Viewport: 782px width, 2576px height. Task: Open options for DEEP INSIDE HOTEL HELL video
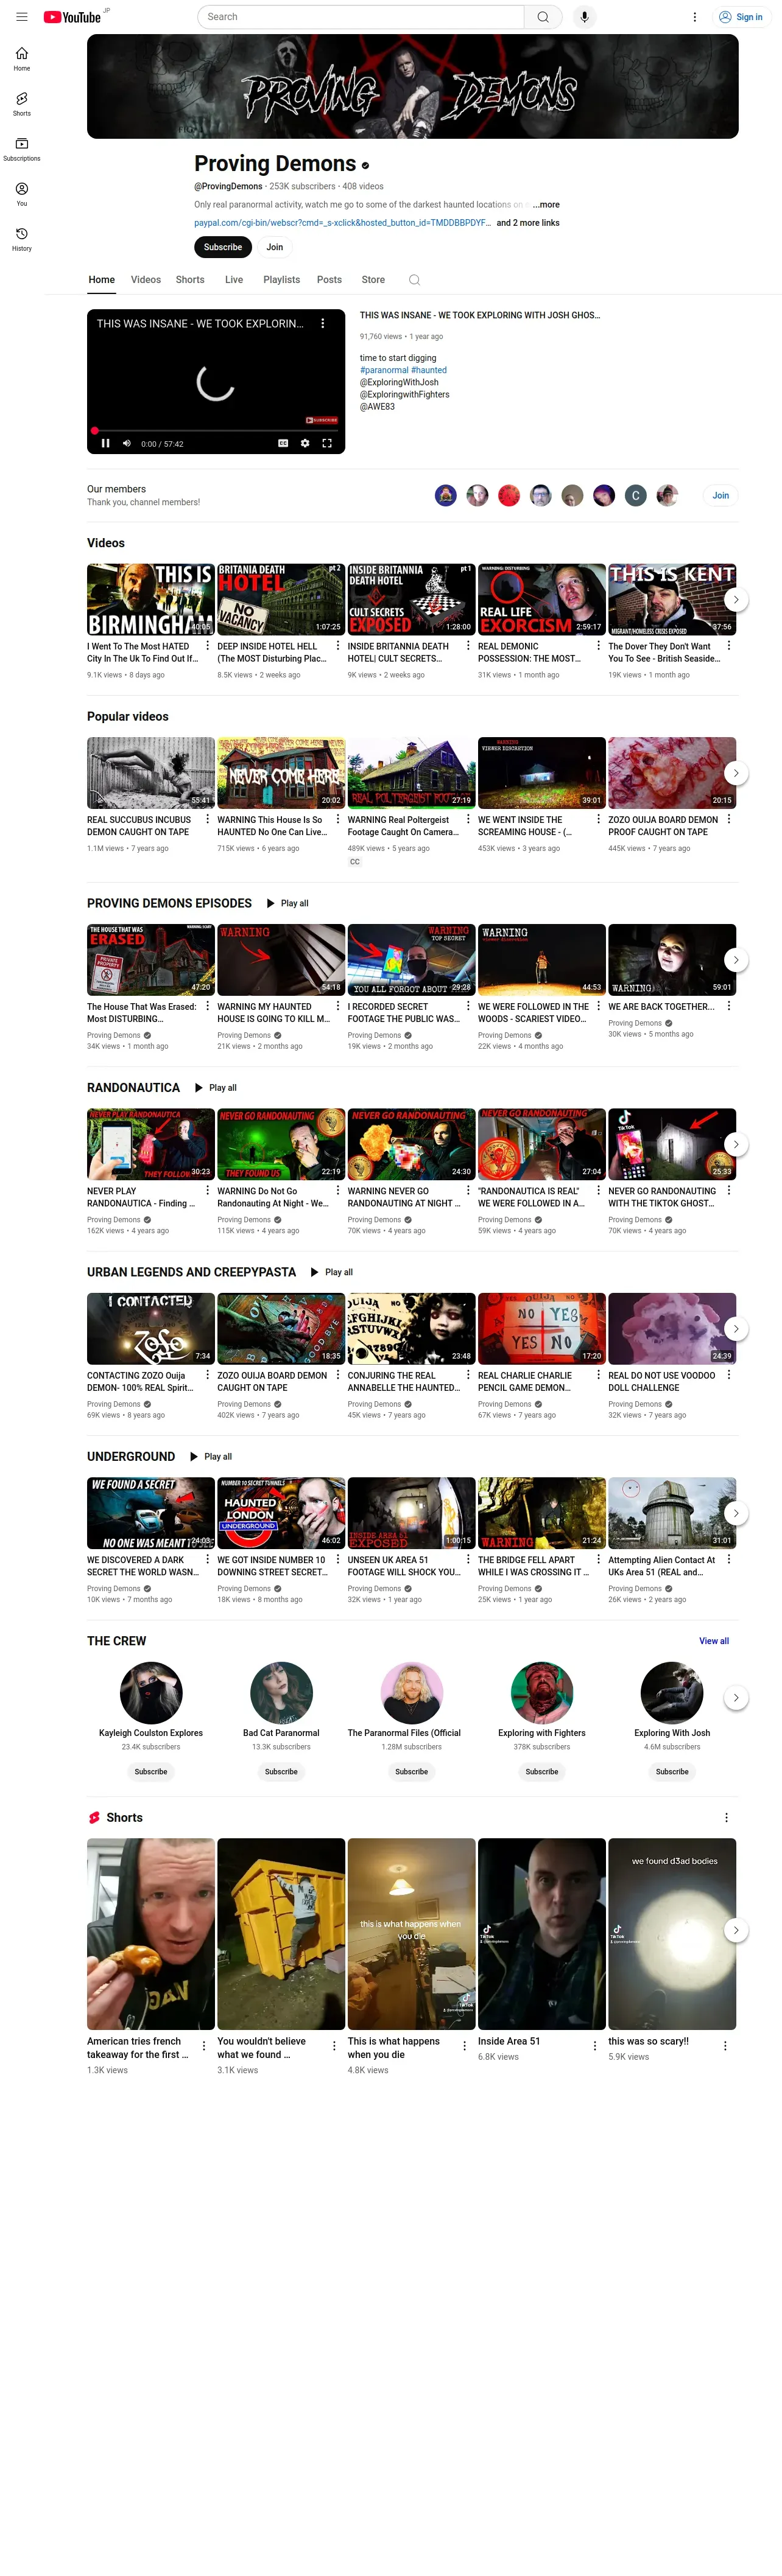click(338, 646)
